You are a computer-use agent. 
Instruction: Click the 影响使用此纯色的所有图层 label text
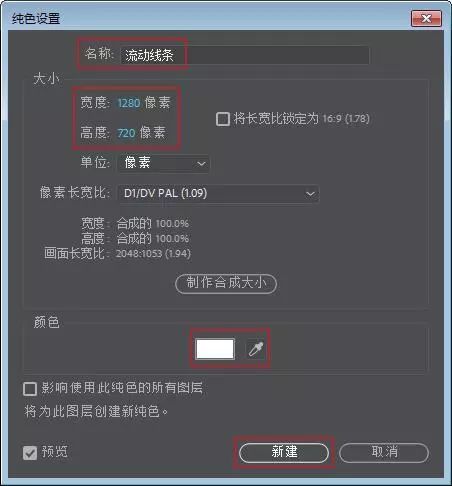coord(122,388)
